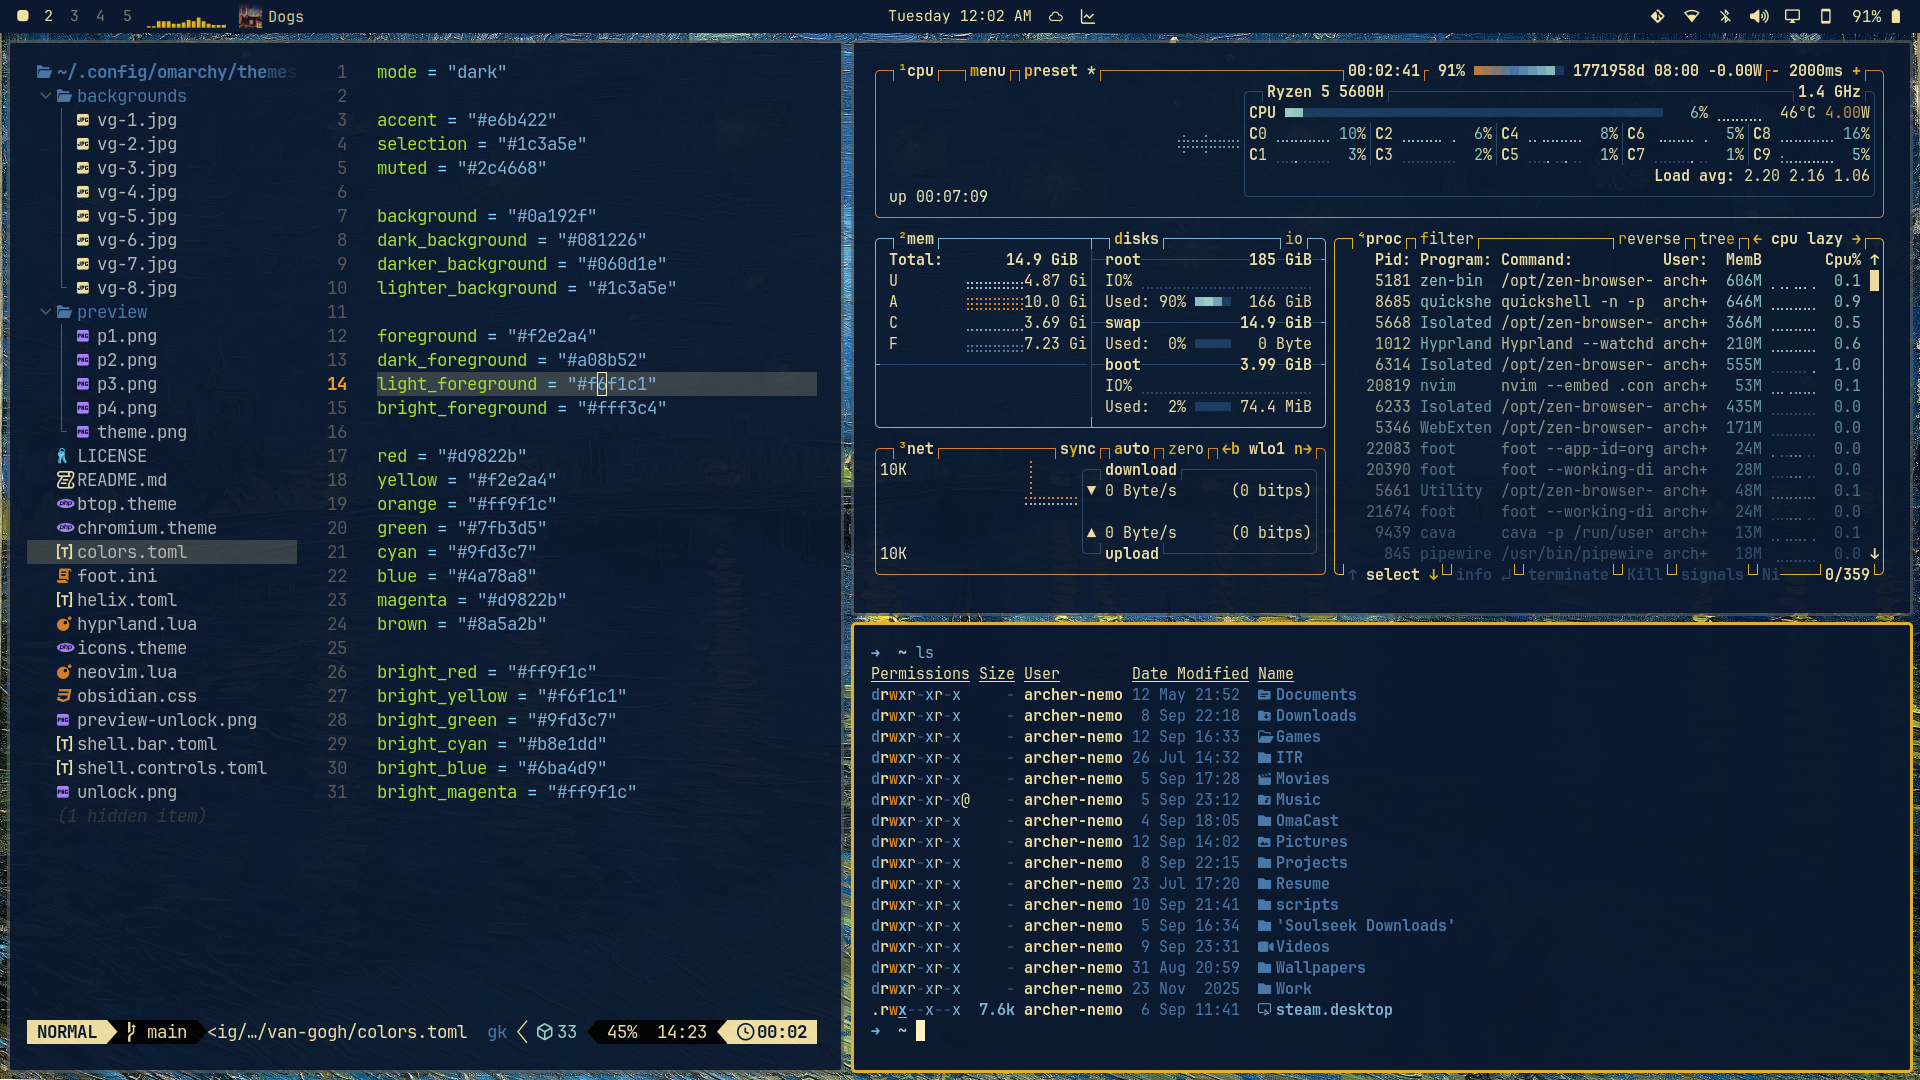
Task: Open the Wi-Fi network indicator
Action: coord(1692,16)
